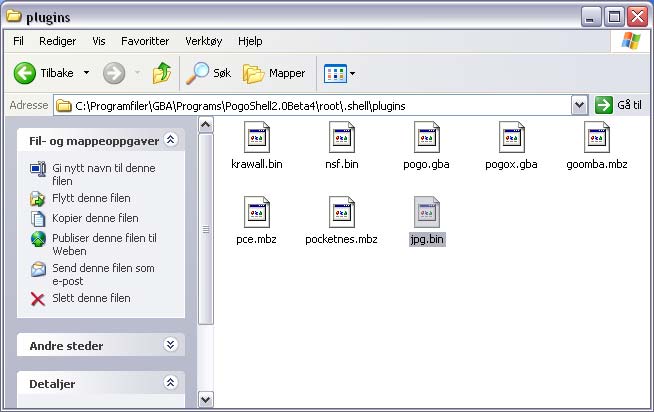The image size is (654, 412).
Task: Expand the Andre steder panel
Action: coord(170,344)
